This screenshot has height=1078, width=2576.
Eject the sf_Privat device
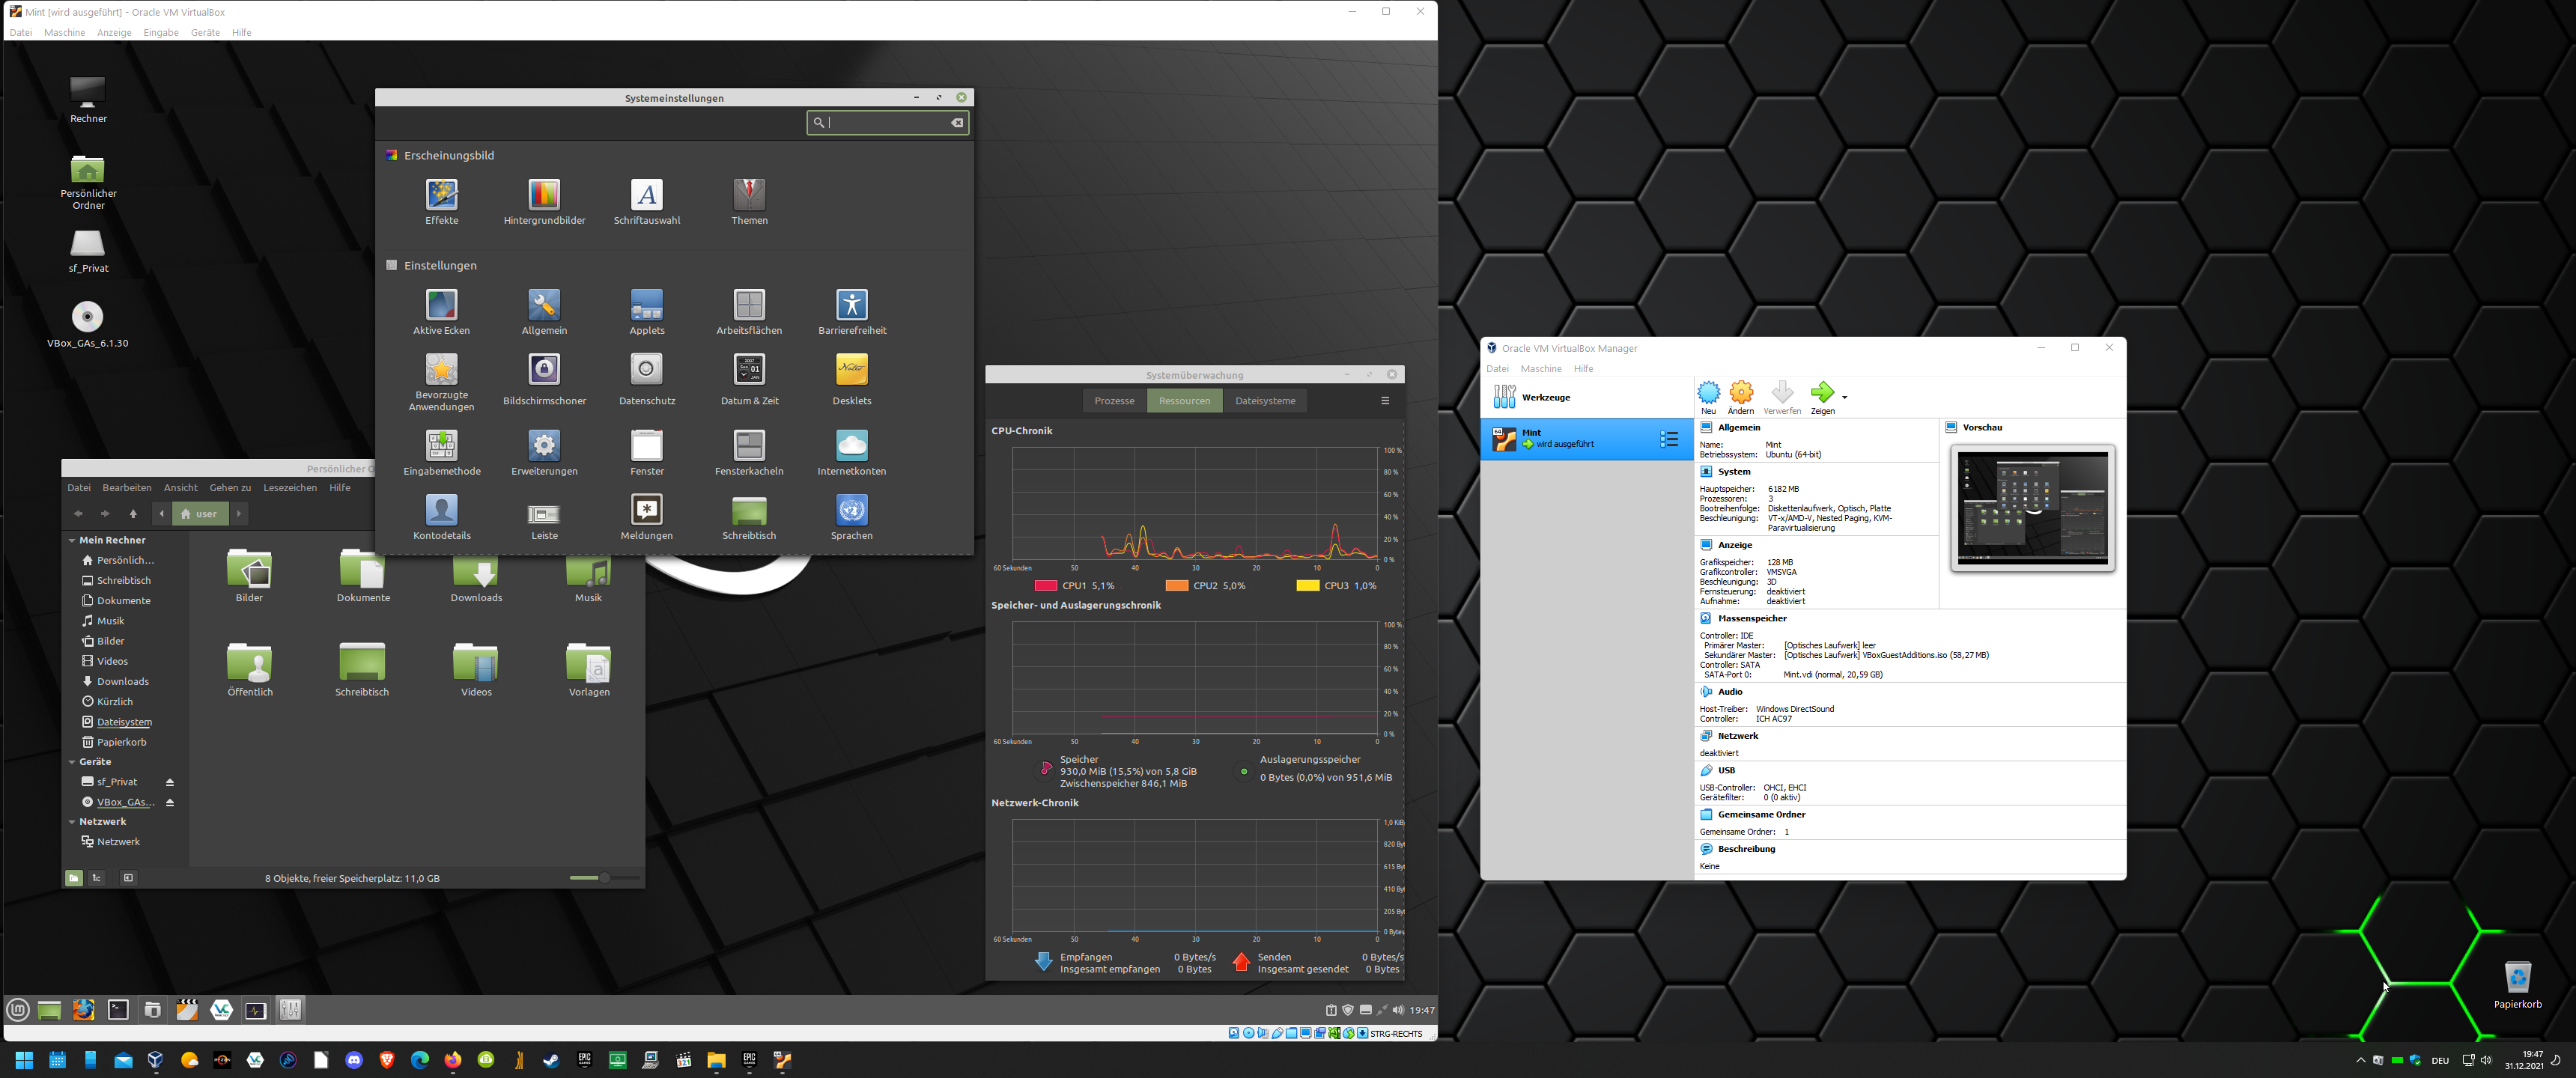click(x=170, y=782)
